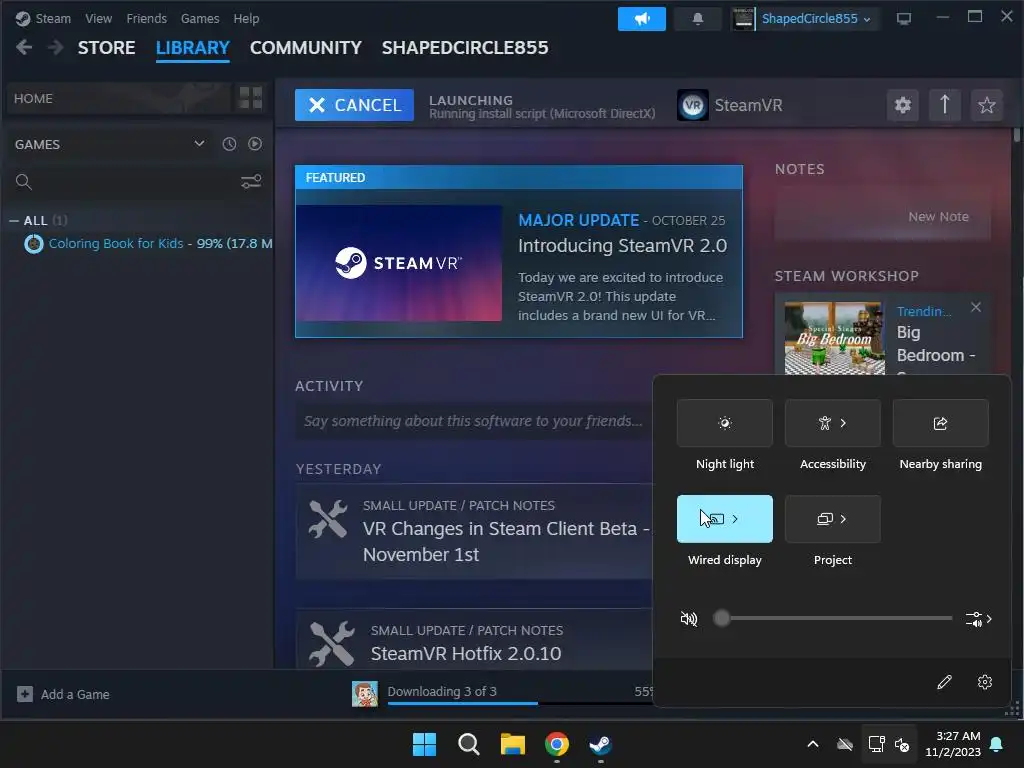
Task: Collapse the ALL games category
Action: (14, 221)
